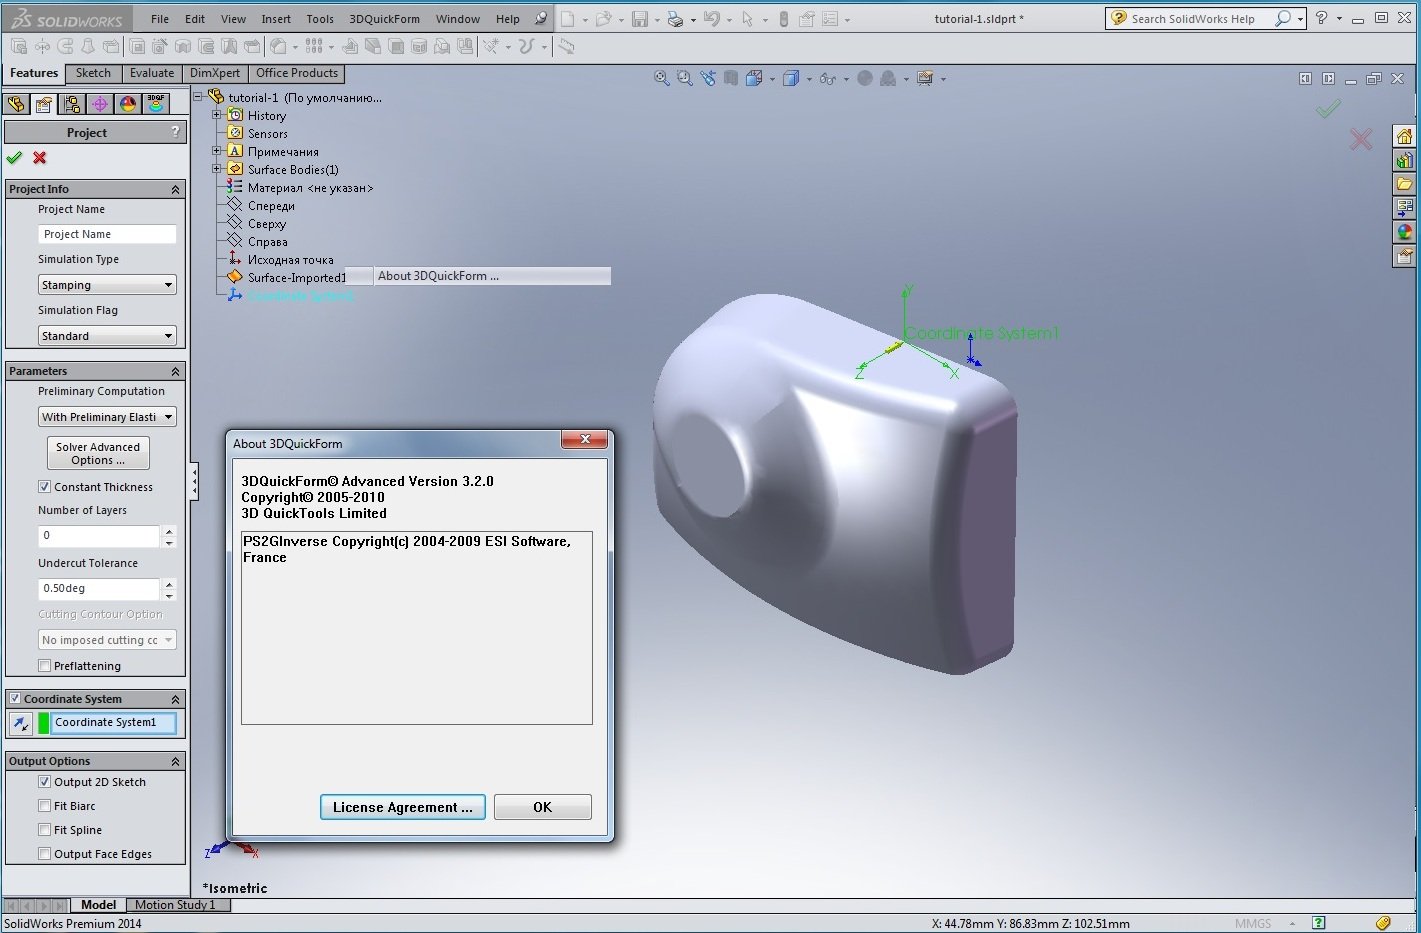
Task: Click OK in About 3DQuickForm dialog
Action: pos(543,807)
